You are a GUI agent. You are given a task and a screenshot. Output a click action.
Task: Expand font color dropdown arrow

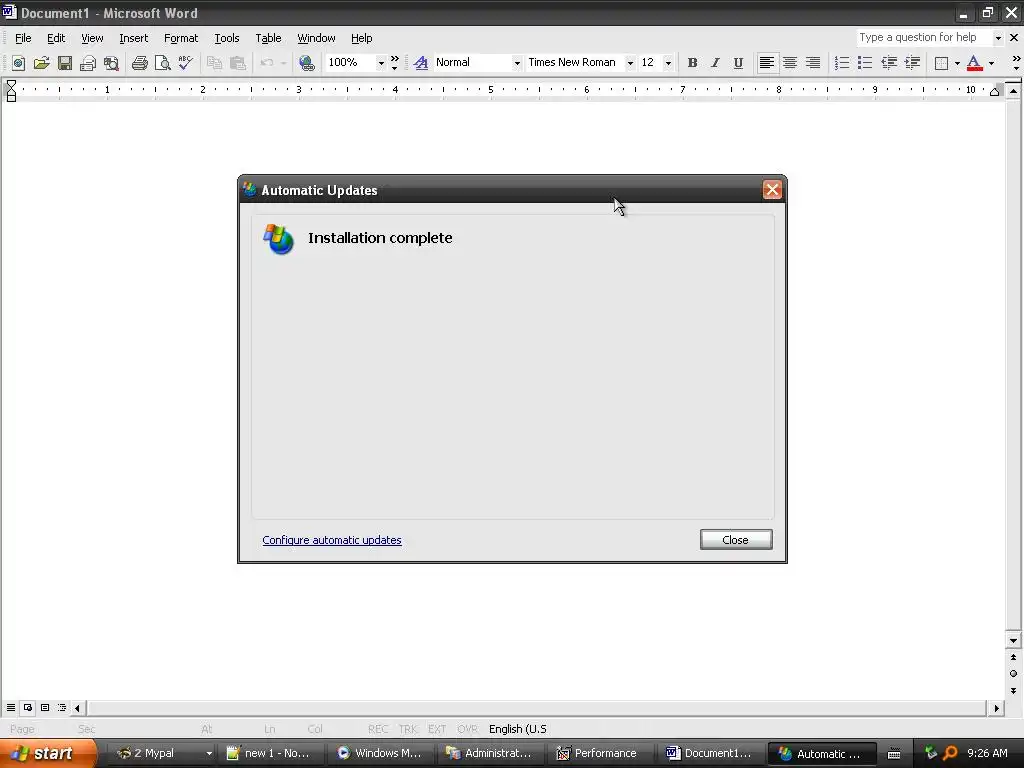(991, 63)
